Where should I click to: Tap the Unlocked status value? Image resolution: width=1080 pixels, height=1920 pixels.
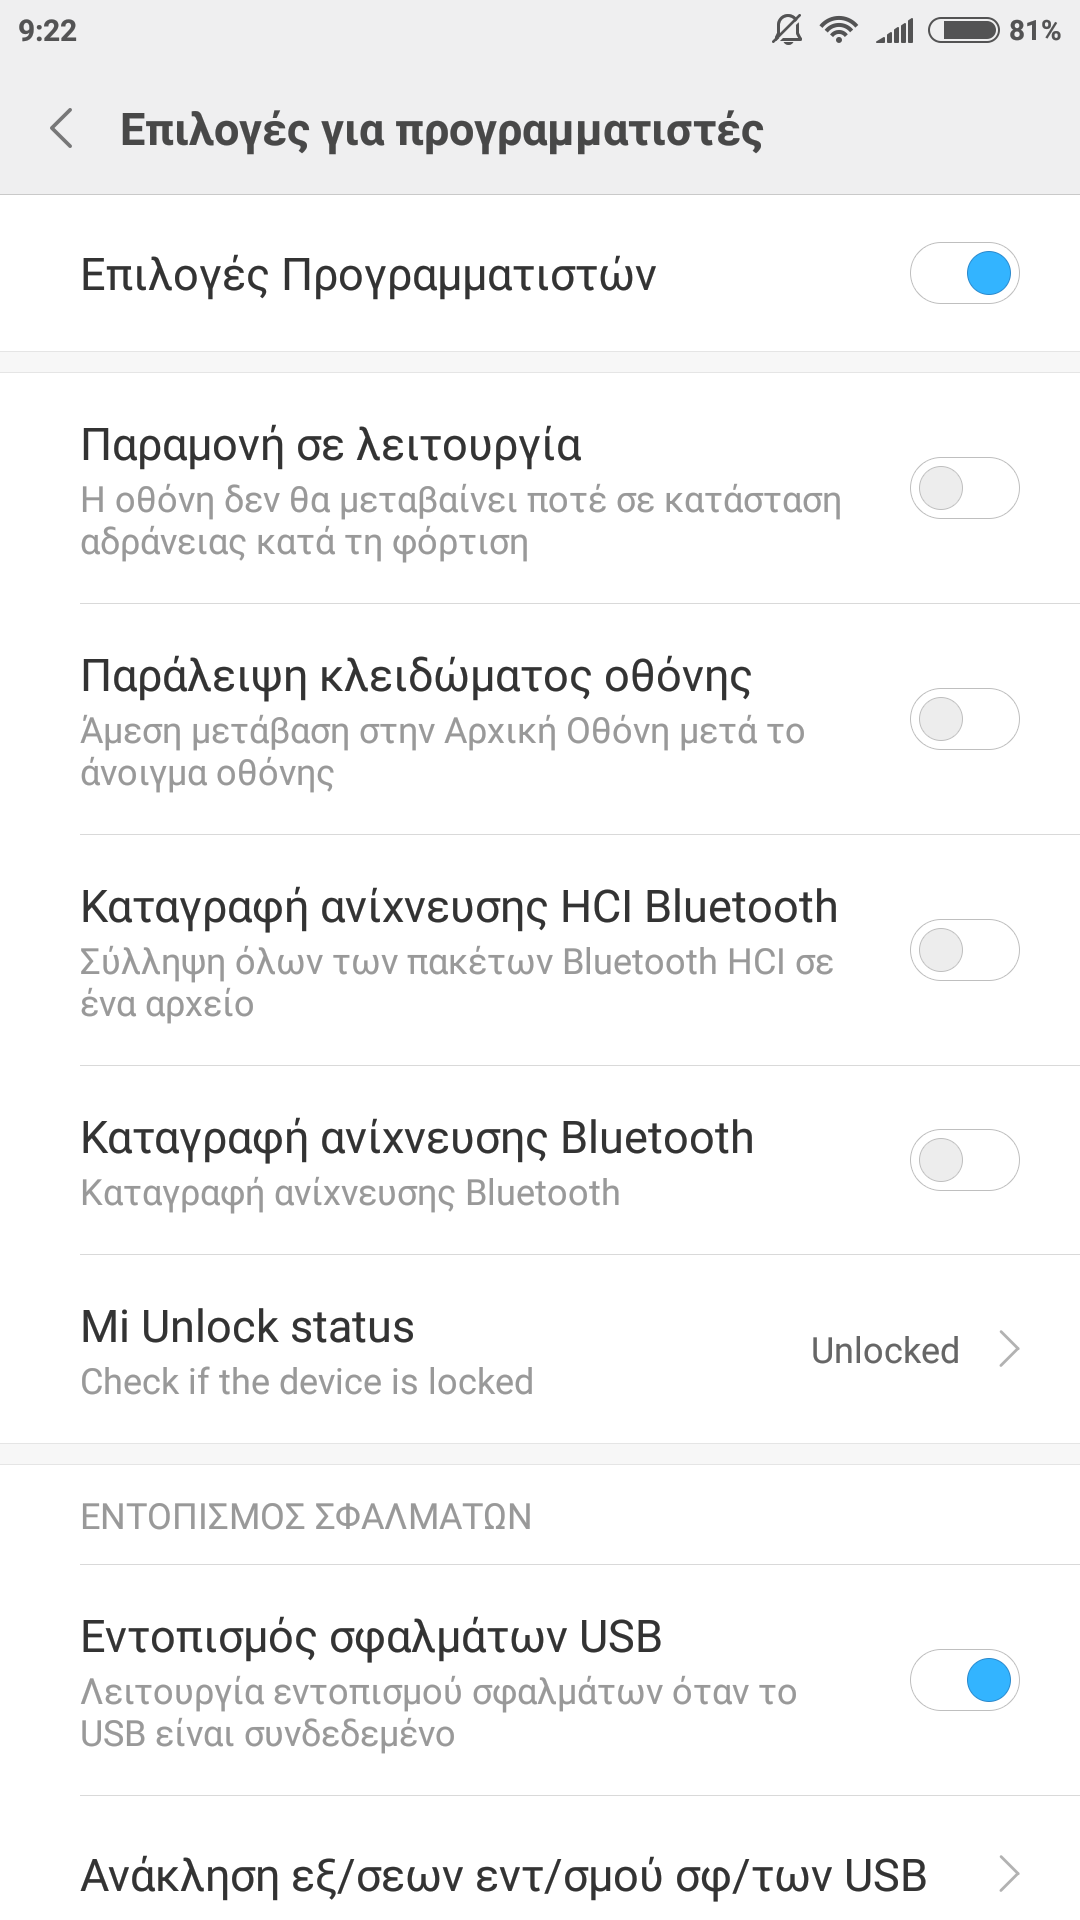(x=885, y=1350)
